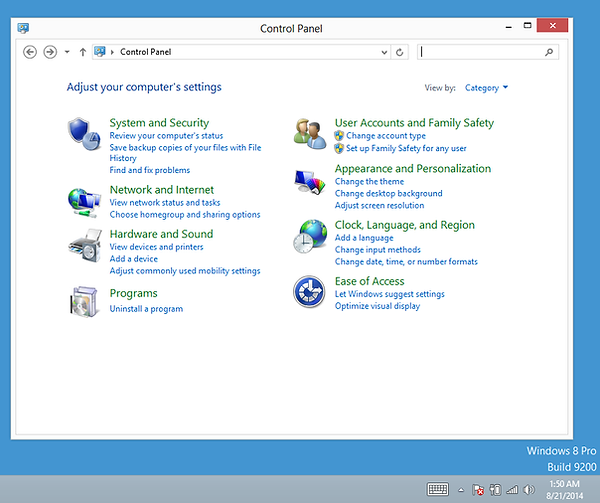Open Action Center flag icon

pos(478,490)
